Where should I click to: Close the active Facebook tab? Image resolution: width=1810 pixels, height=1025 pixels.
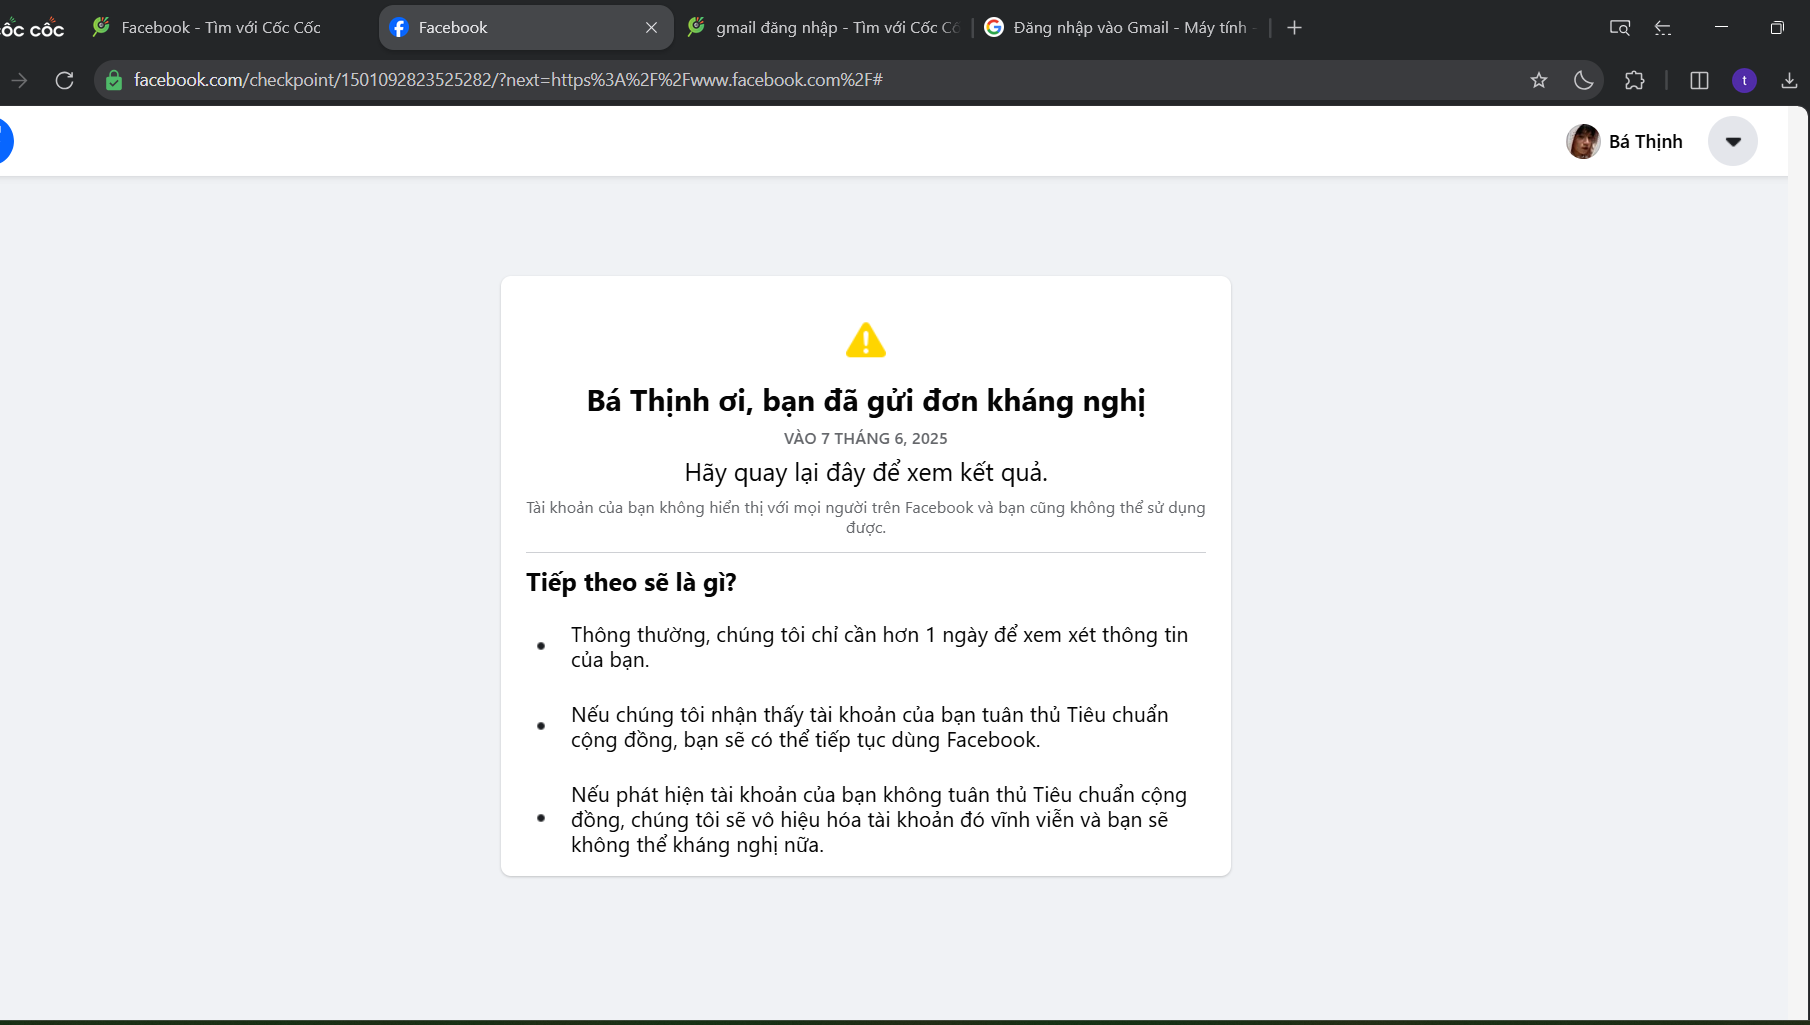click(651, 28)
